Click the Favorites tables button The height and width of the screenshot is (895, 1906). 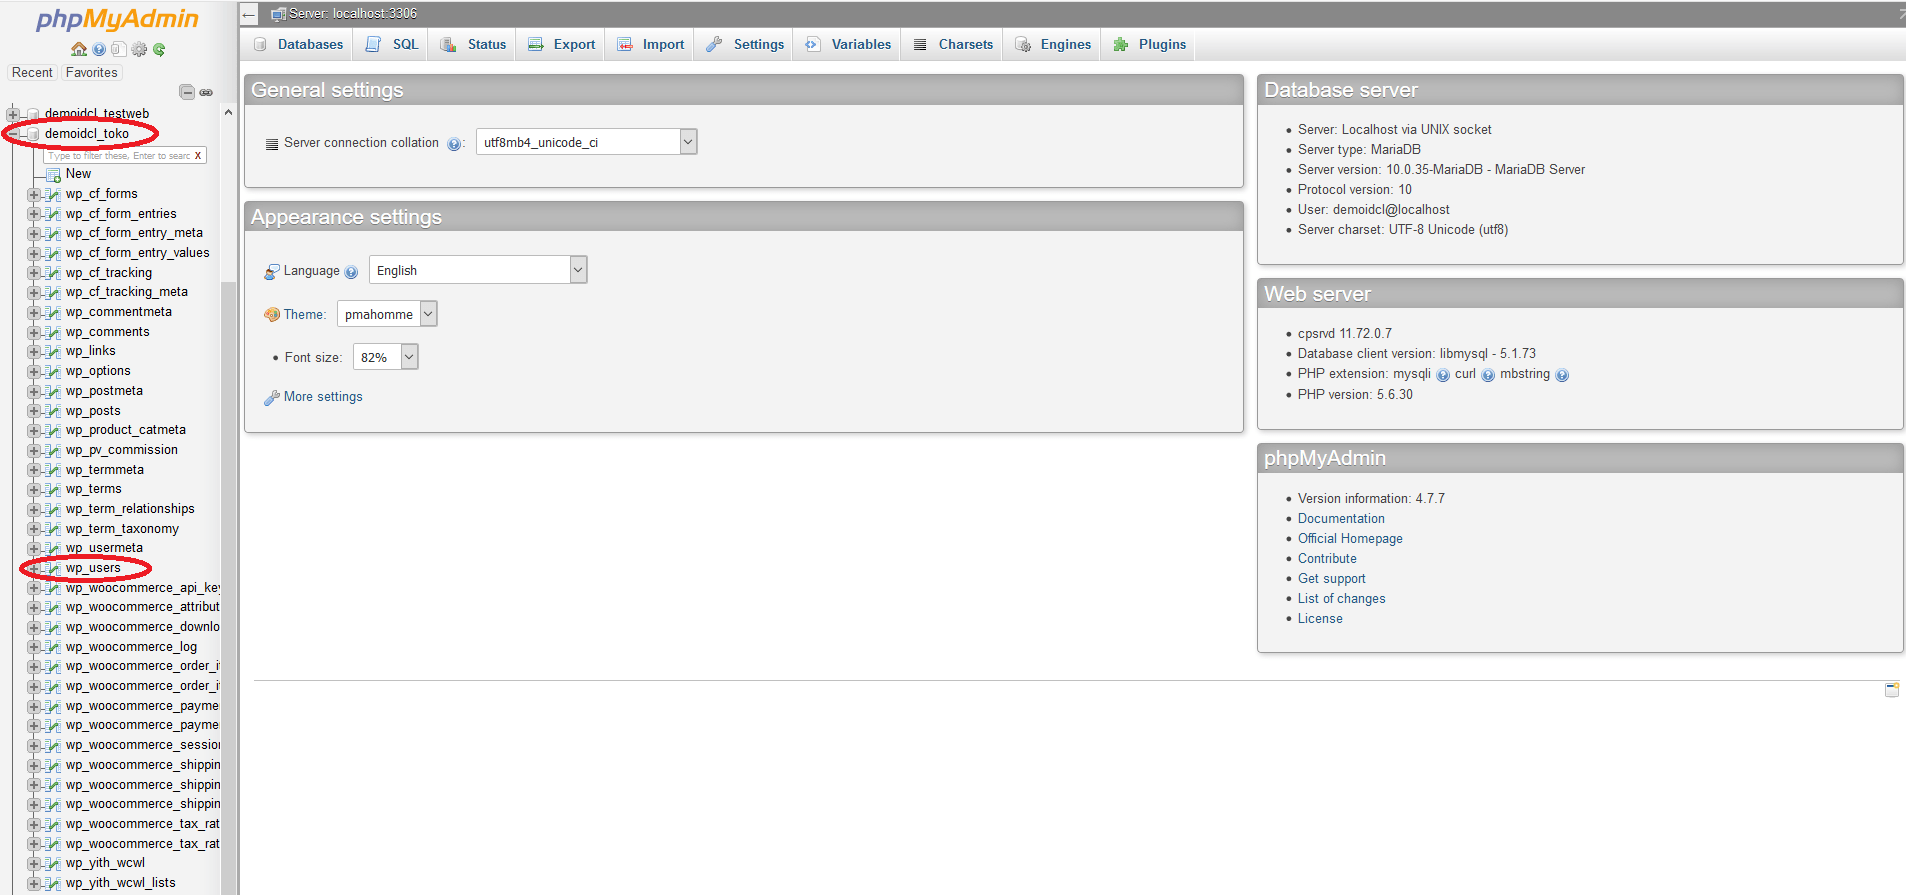tap(91, 73)
